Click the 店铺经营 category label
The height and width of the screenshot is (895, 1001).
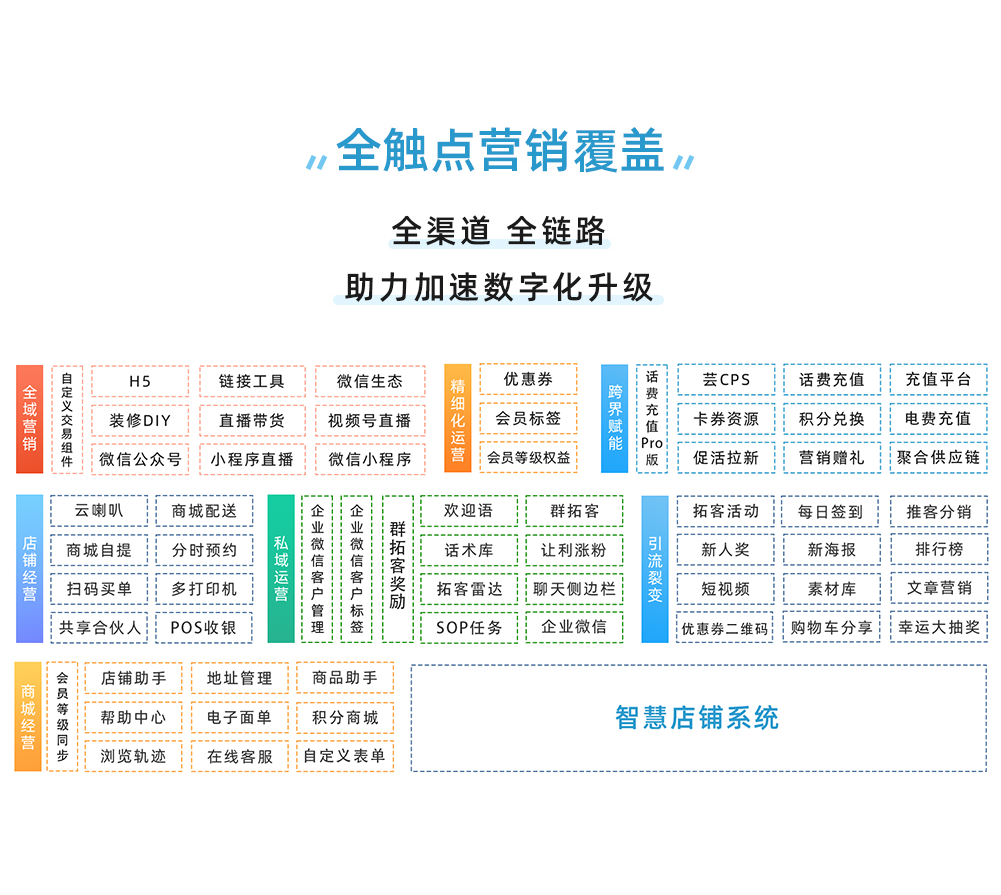[29, 569]
